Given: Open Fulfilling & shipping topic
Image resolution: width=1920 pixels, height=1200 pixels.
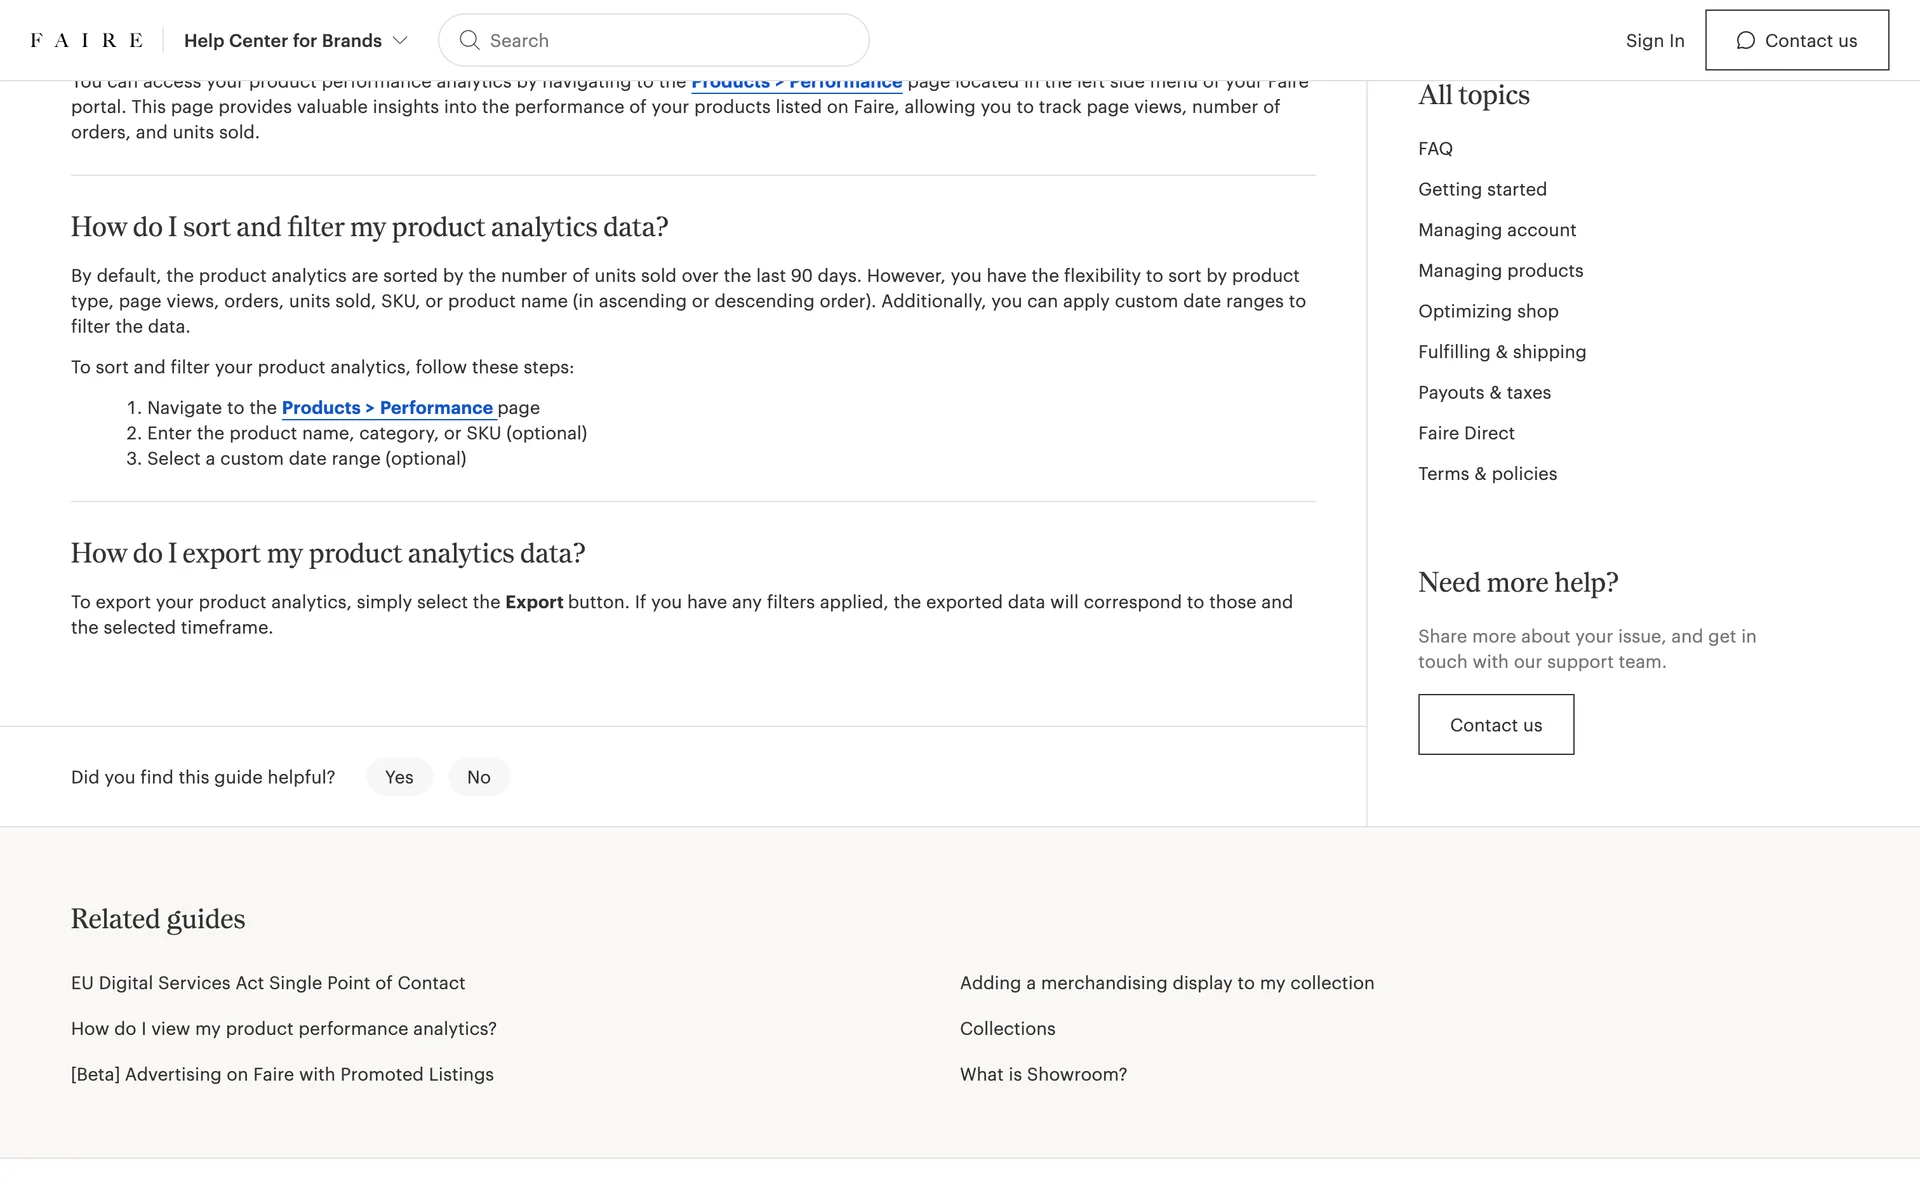Looking at the screenshot, I should coord(1501,352).
